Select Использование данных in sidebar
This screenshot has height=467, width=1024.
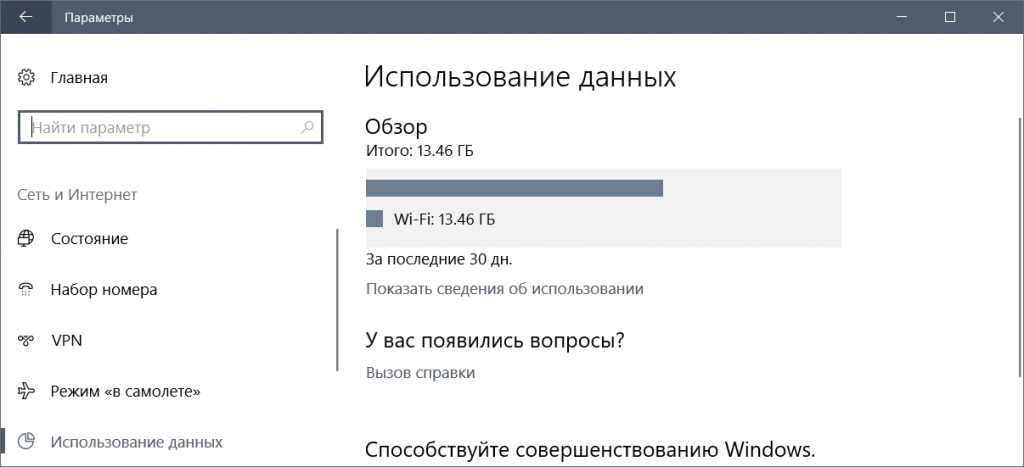click(x=136, y=441)
